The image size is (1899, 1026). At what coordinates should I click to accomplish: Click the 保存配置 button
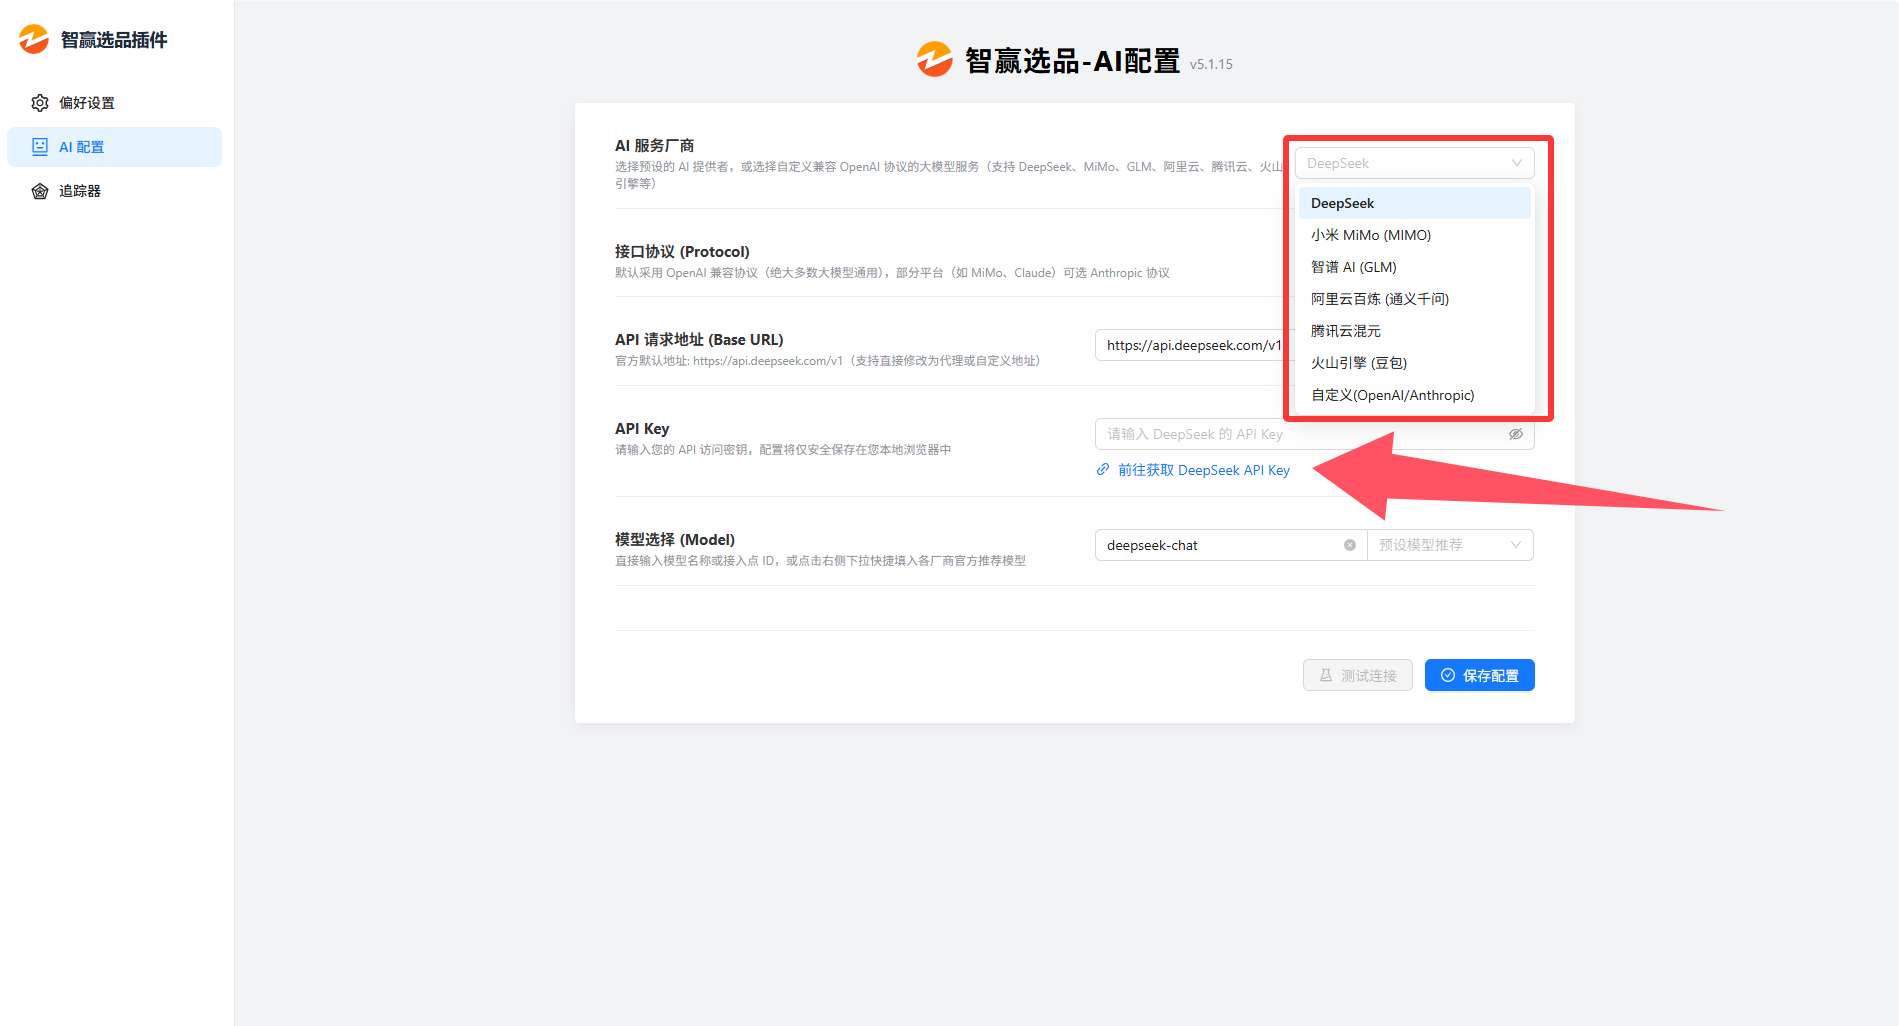[1479, 676]
